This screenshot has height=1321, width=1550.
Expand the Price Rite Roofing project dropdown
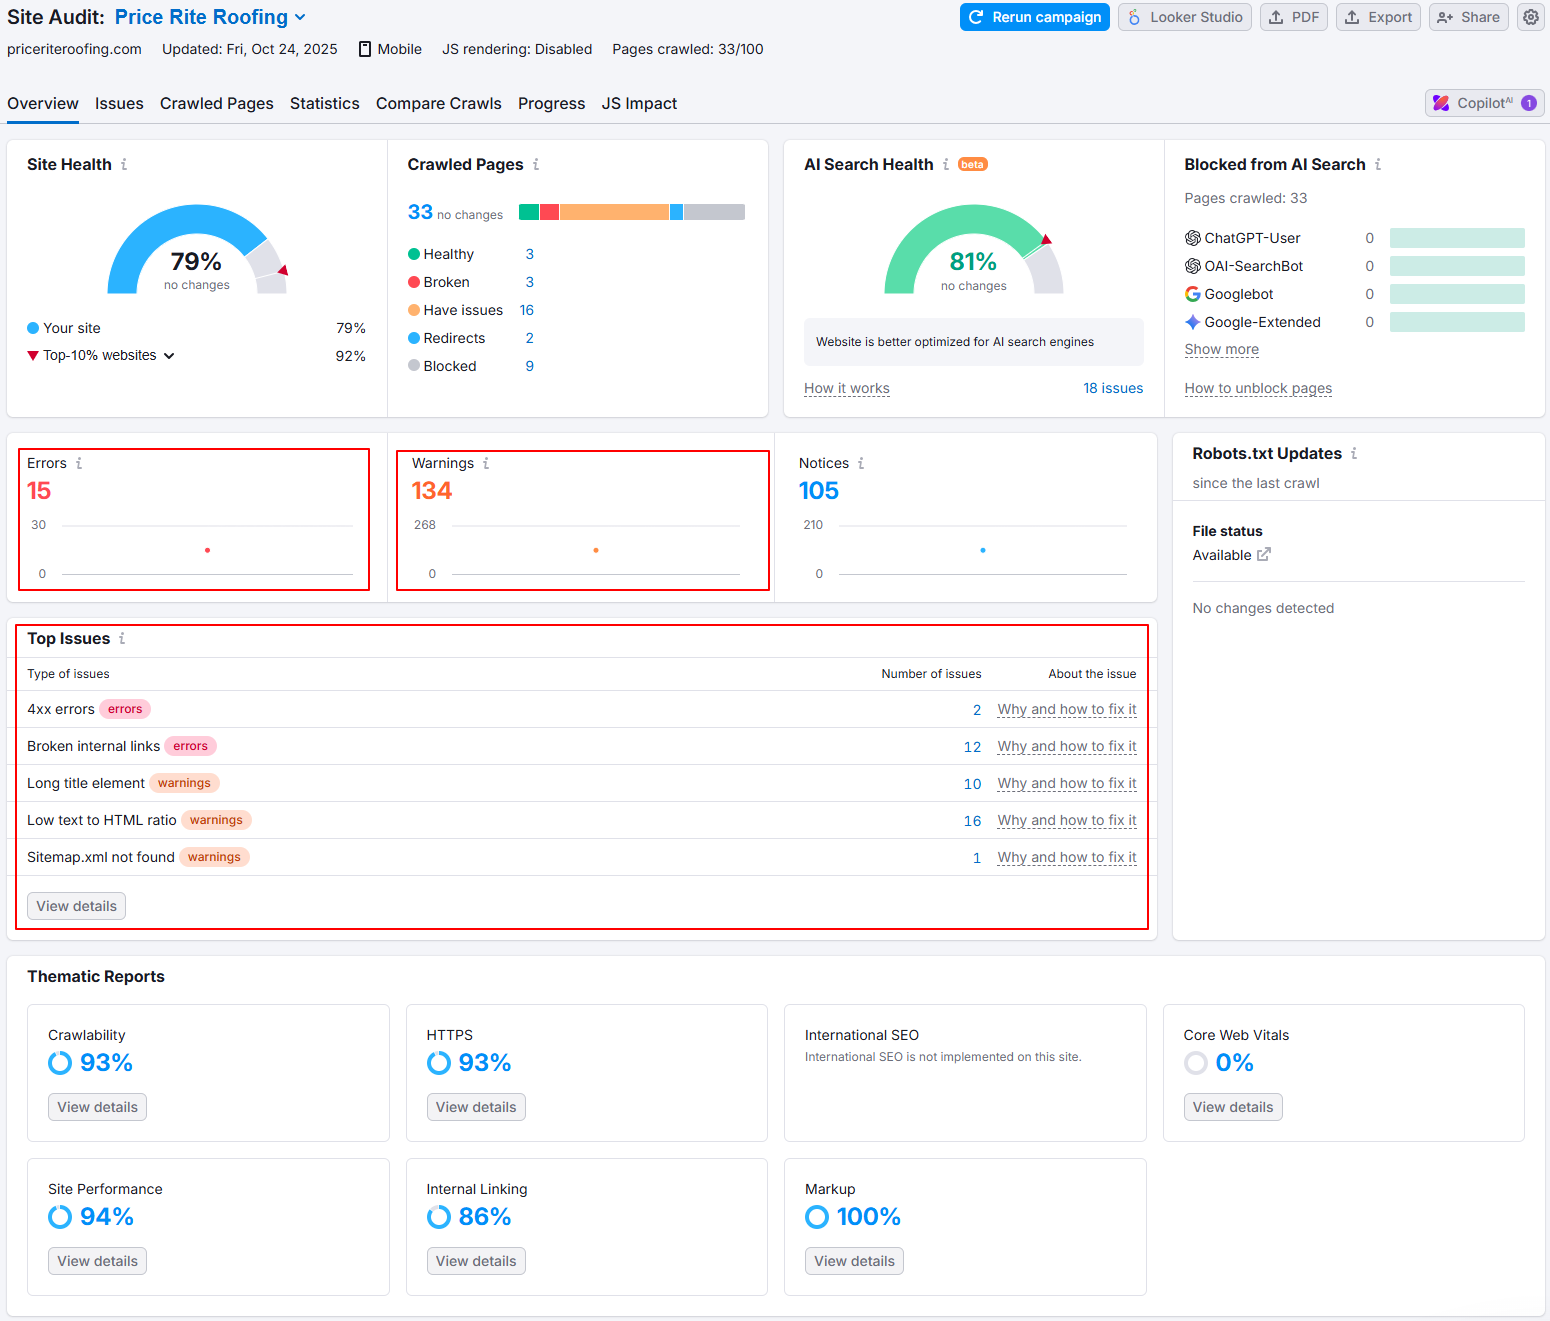click(300, 18)
